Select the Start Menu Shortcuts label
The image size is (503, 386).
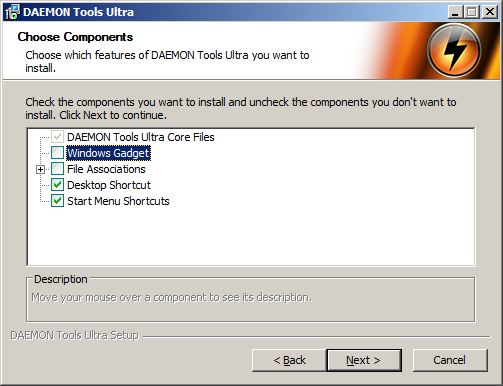coord(118,201)
